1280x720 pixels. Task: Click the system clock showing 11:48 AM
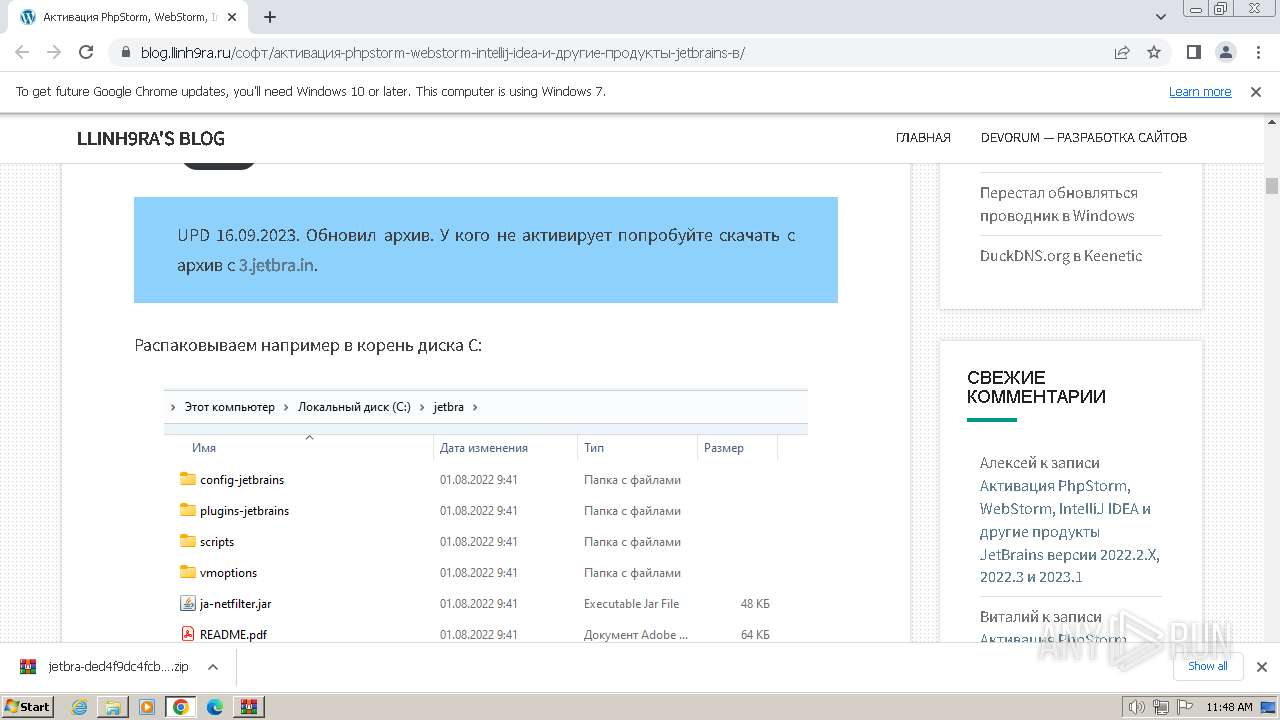pos(1229,707)
